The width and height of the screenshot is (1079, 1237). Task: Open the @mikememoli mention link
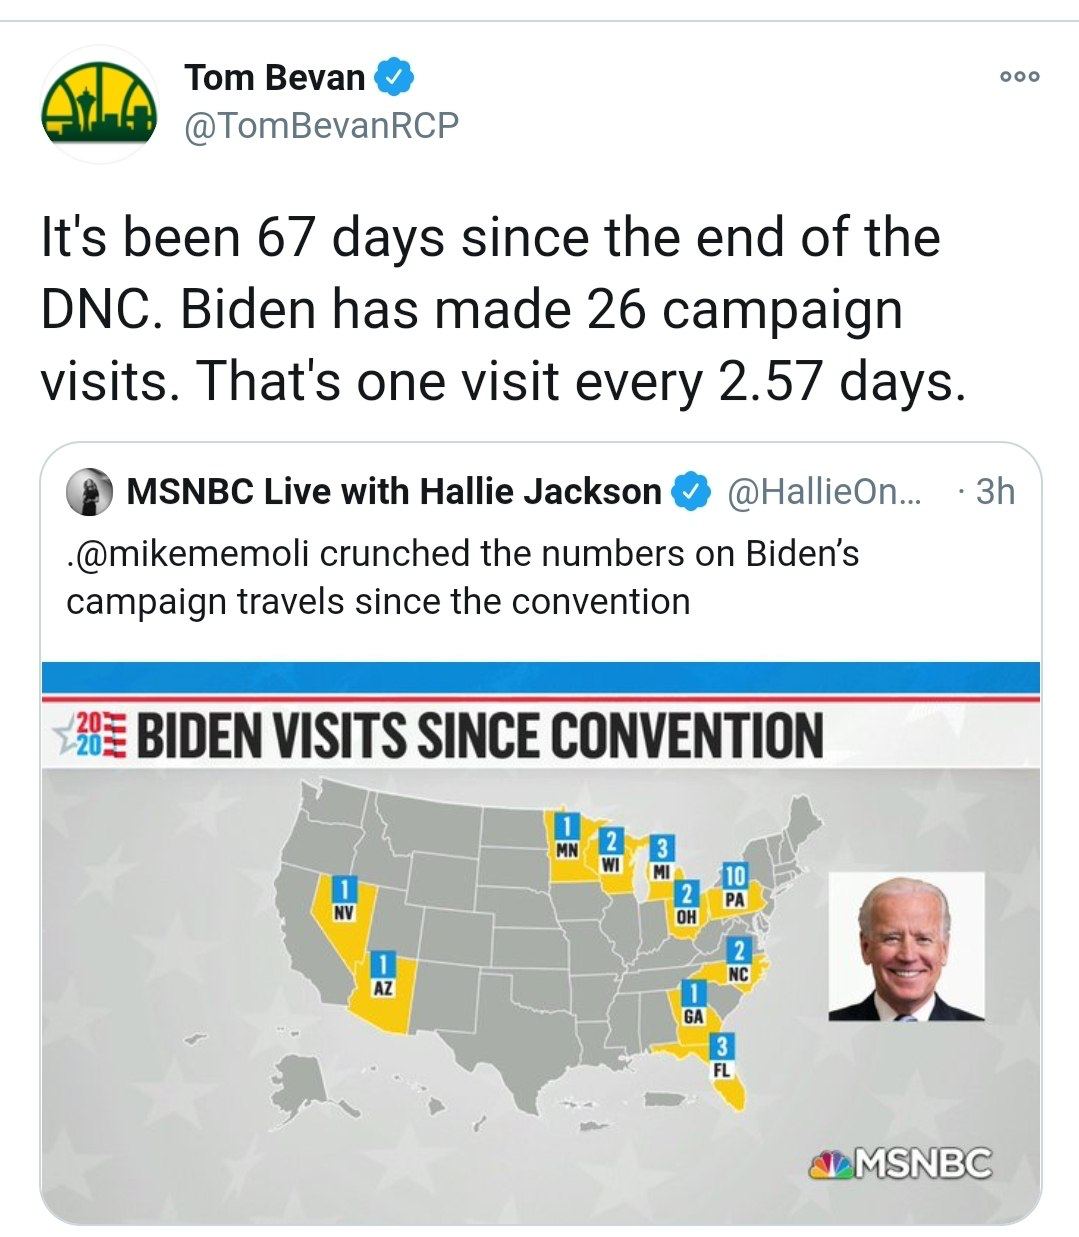[190, 553]
